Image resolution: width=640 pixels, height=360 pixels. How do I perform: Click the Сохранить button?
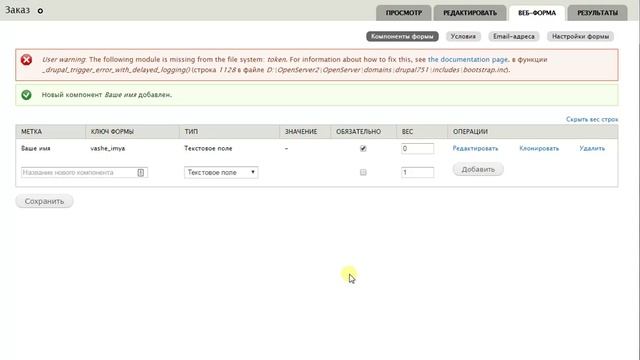click(44, 201)
